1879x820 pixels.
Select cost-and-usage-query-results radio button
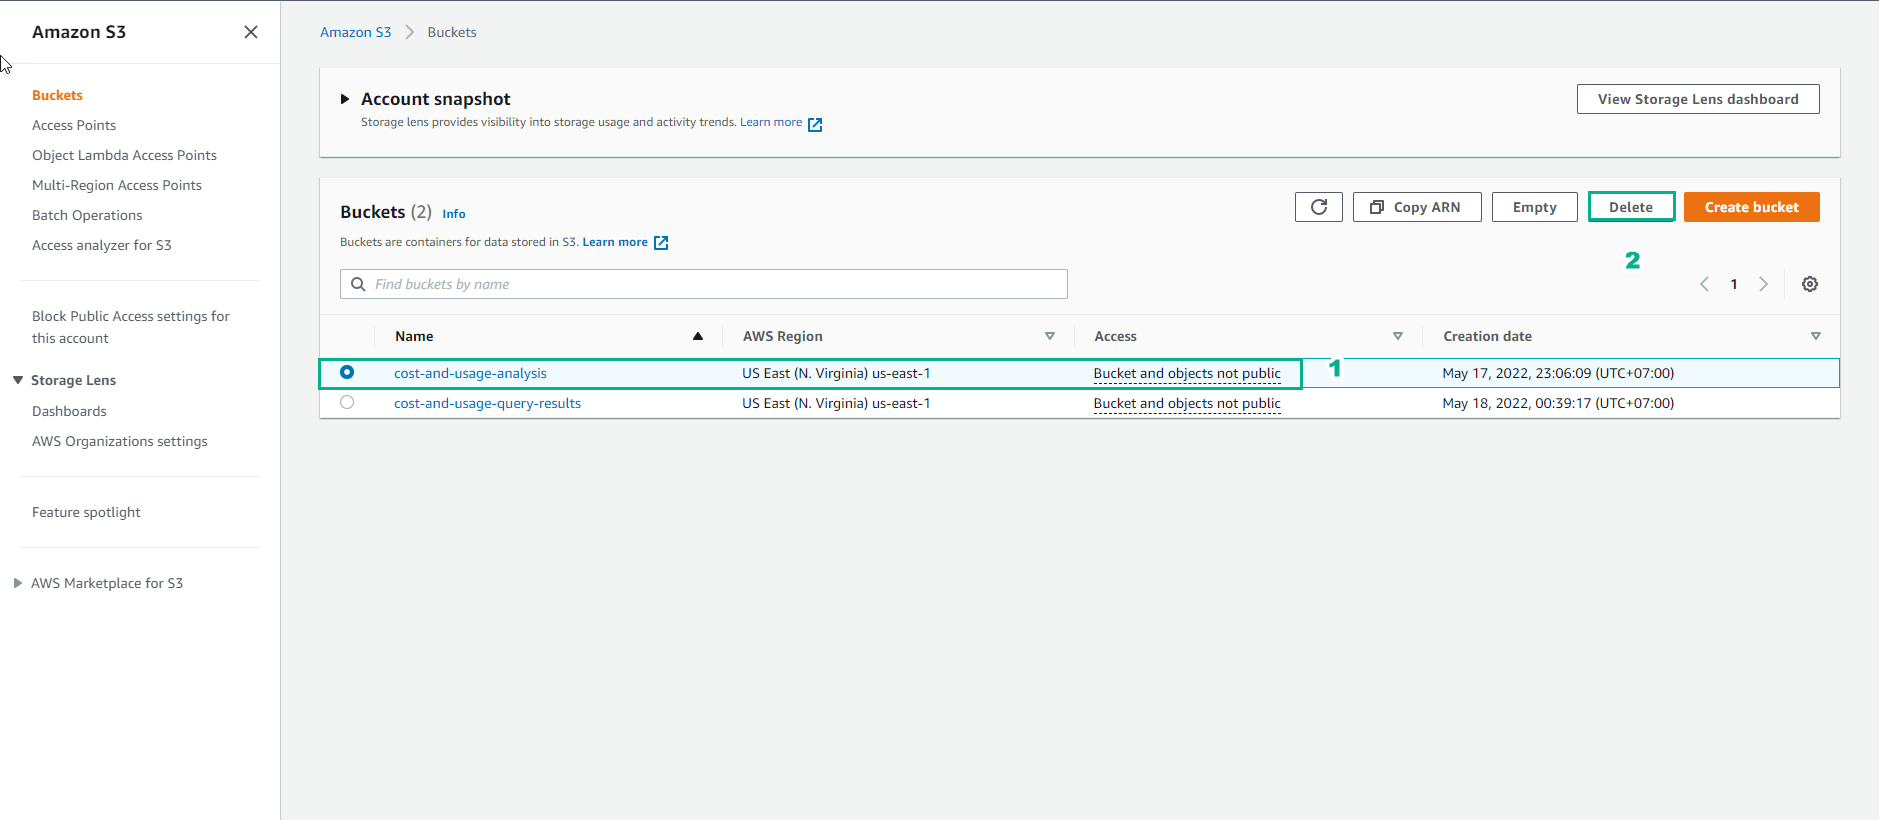pyautogui.click(x=347, y=402)
